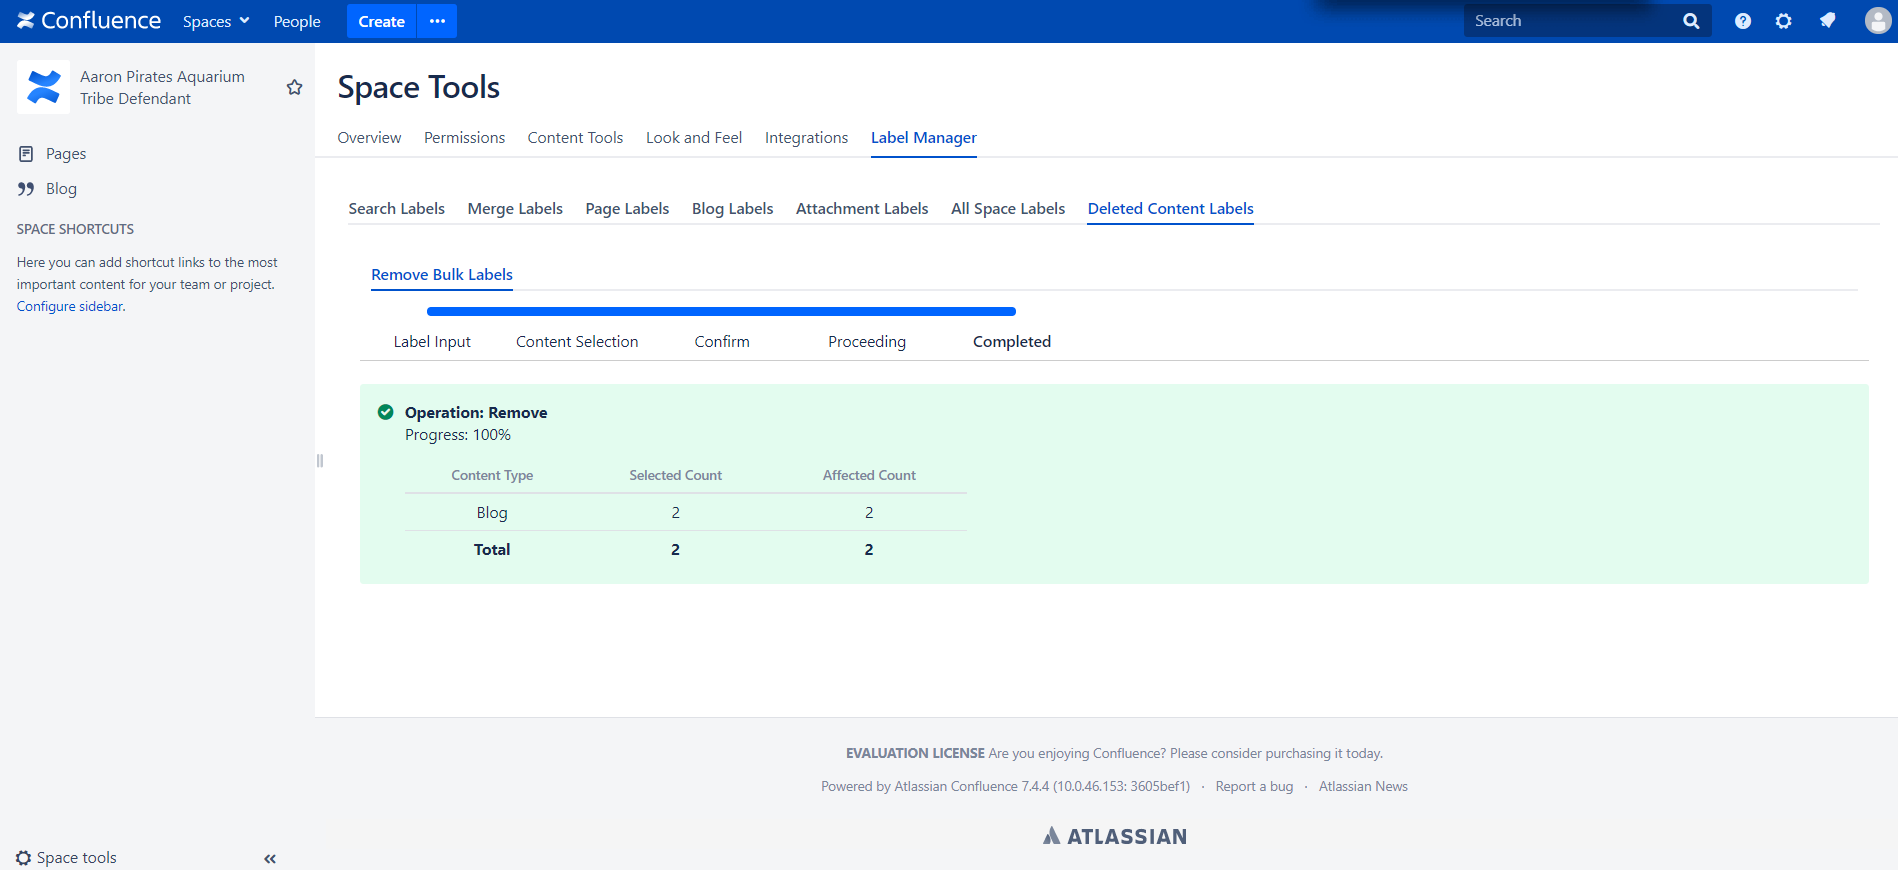Open the Blog Labels sub-tab

click(733, 209)
